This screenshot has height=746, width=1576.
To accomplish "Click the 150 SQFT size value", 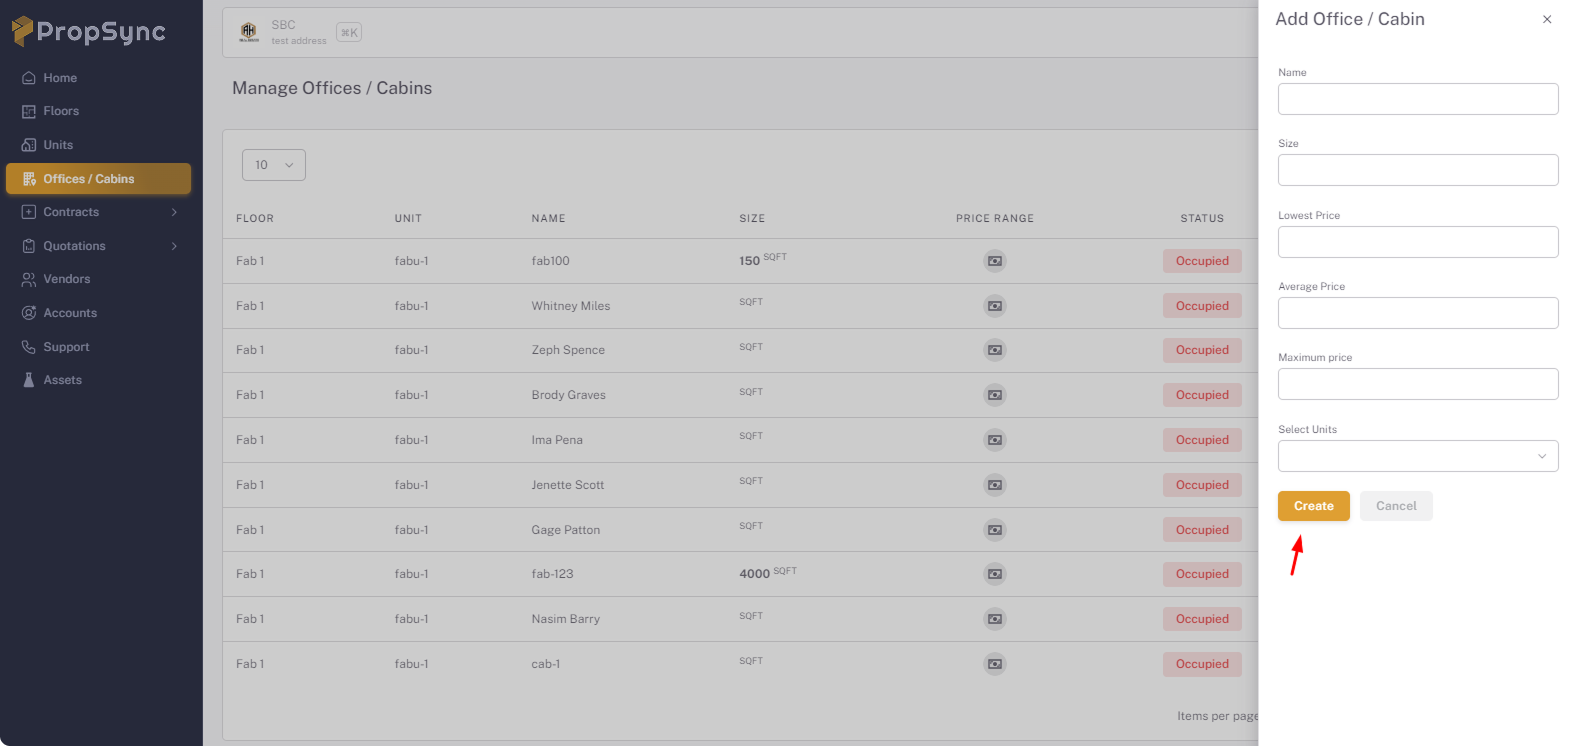I will pyautogui.click(x=763, y=260).
